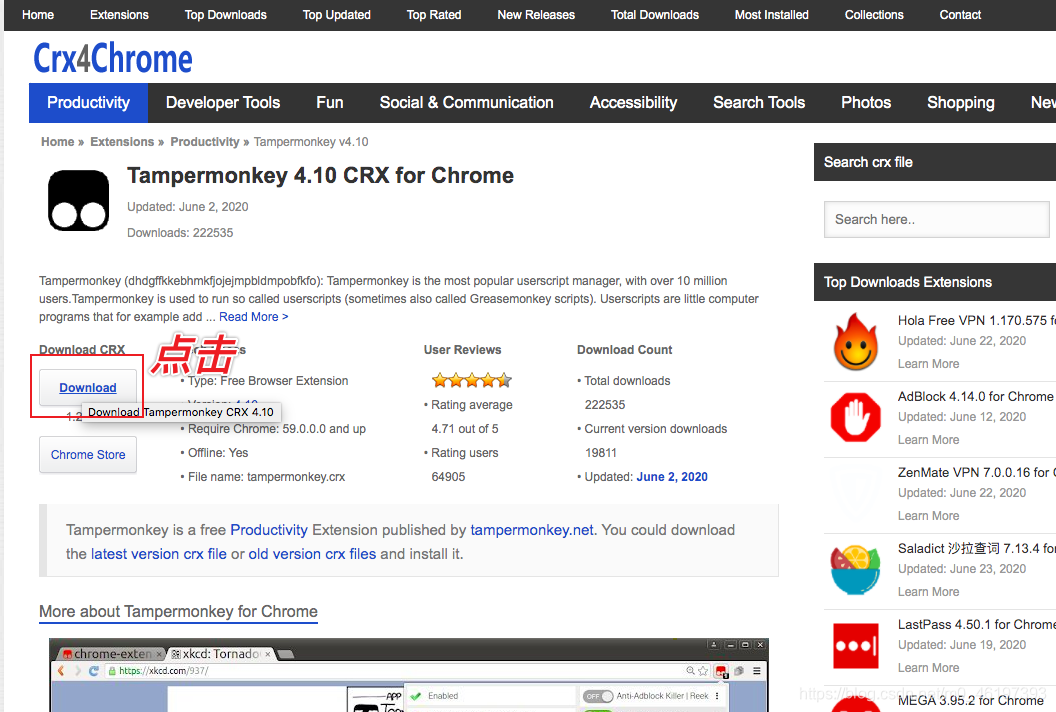1056x712 pixels.
Task: Click Home in the breadcrumb
Action: click(57, 142)
